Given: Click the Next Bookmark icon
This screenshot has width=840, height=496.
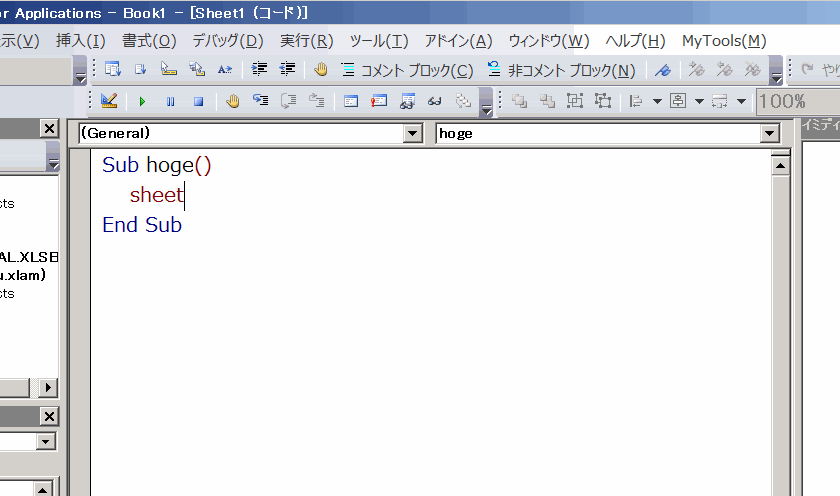Looking at the screenshot, I should 696,70.
